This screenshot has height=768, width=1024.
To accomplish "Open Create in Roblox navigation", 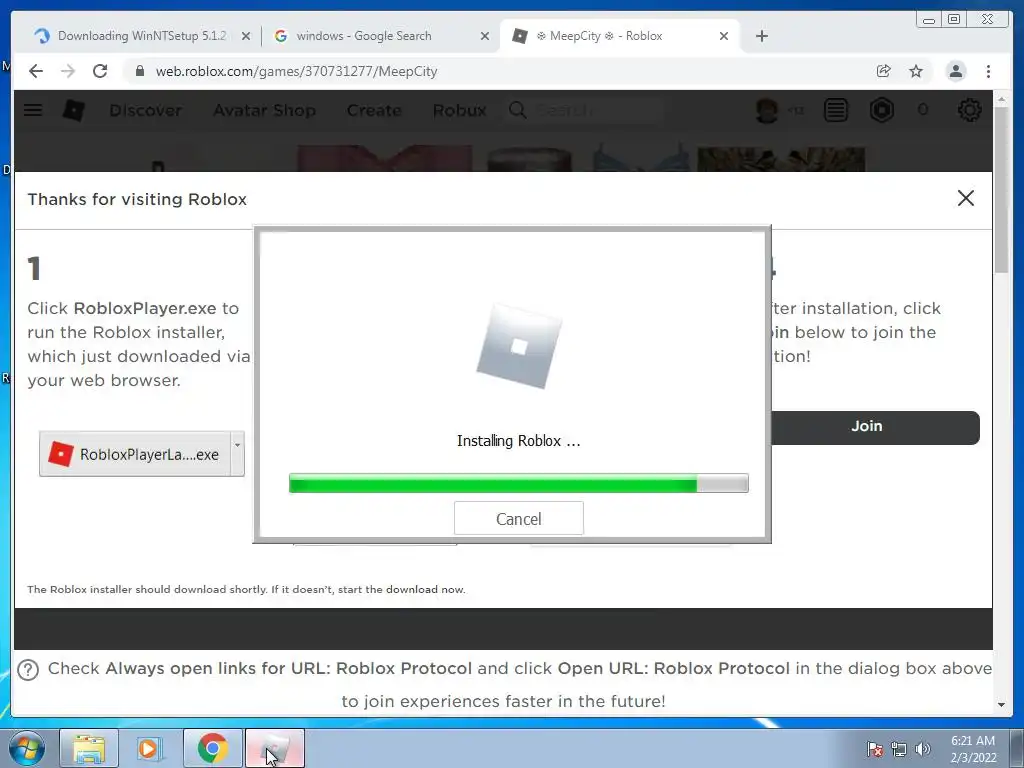I will 374,110.
